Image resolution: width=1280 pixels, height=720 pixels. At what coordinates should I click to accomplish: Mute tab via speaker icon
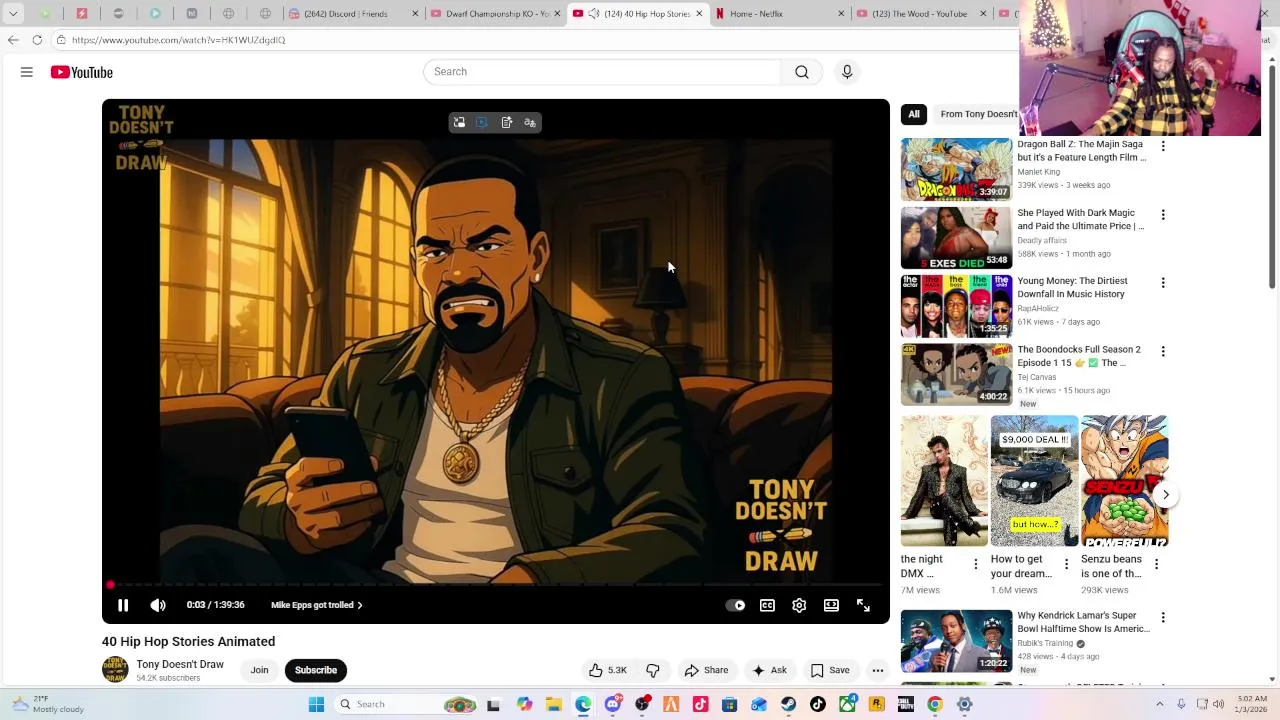click(594, 14)
